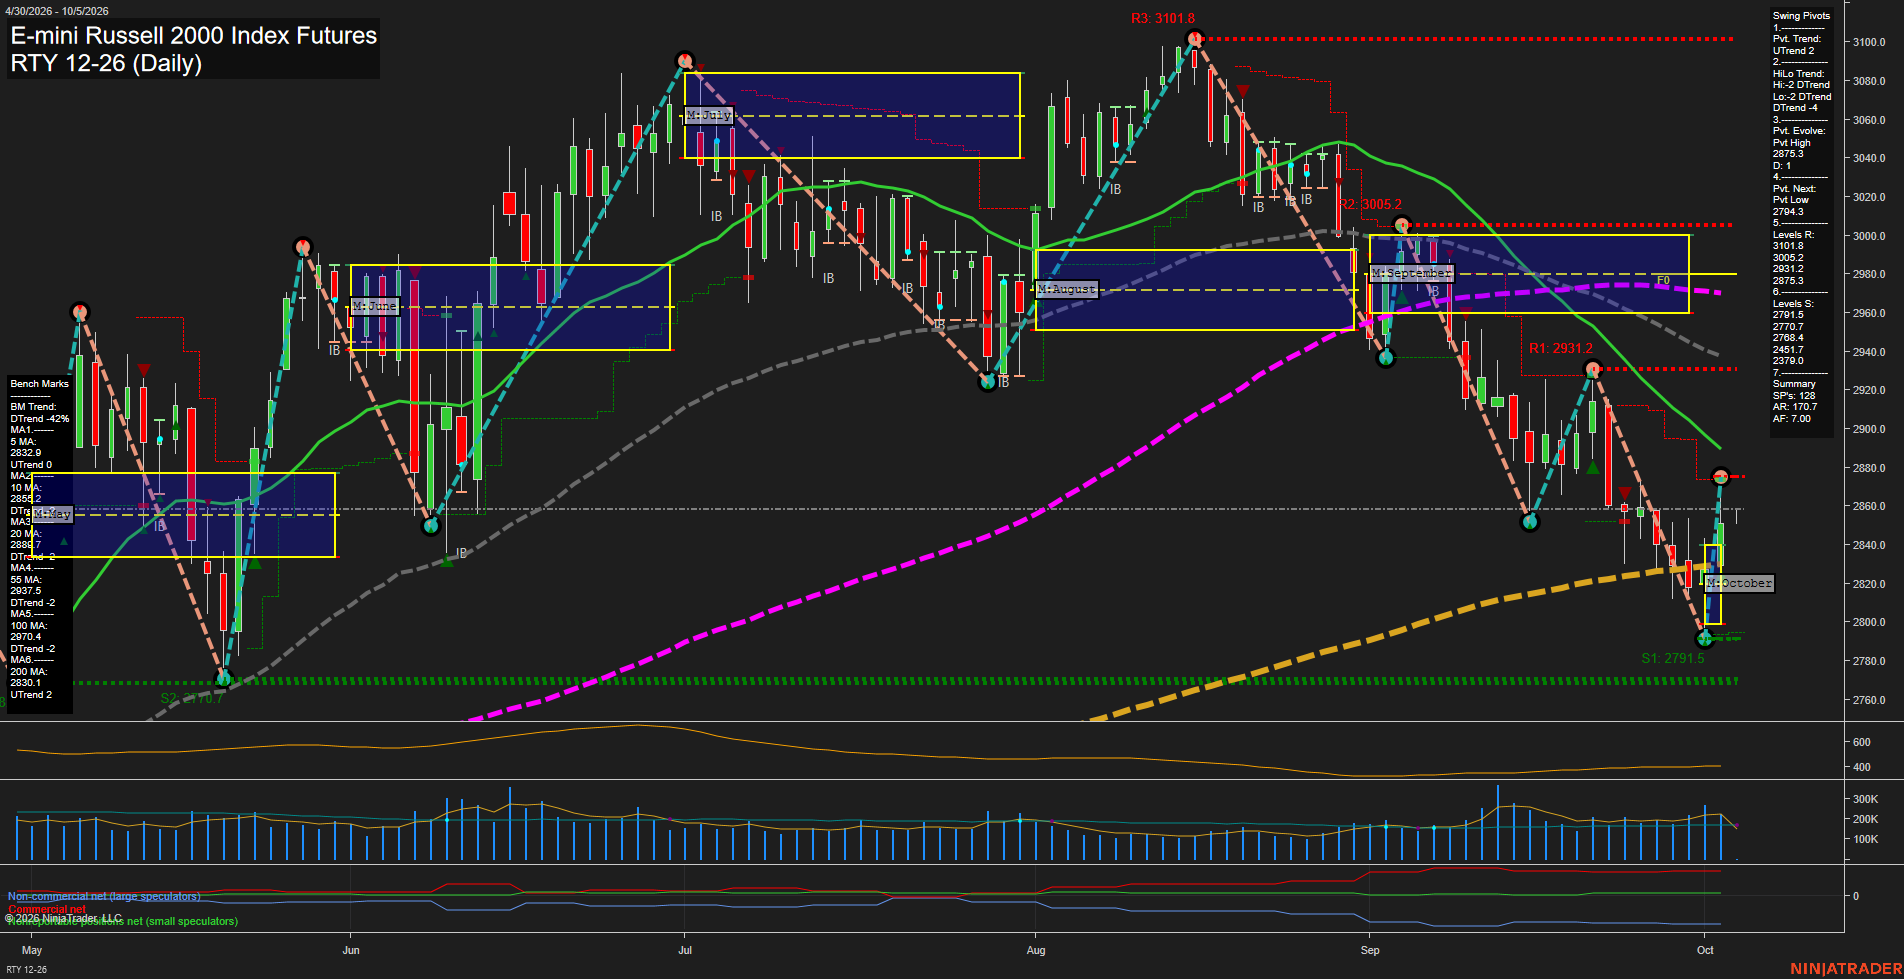
Task: Click the M-August monthly range label
Action: (x=1067, y=289)
